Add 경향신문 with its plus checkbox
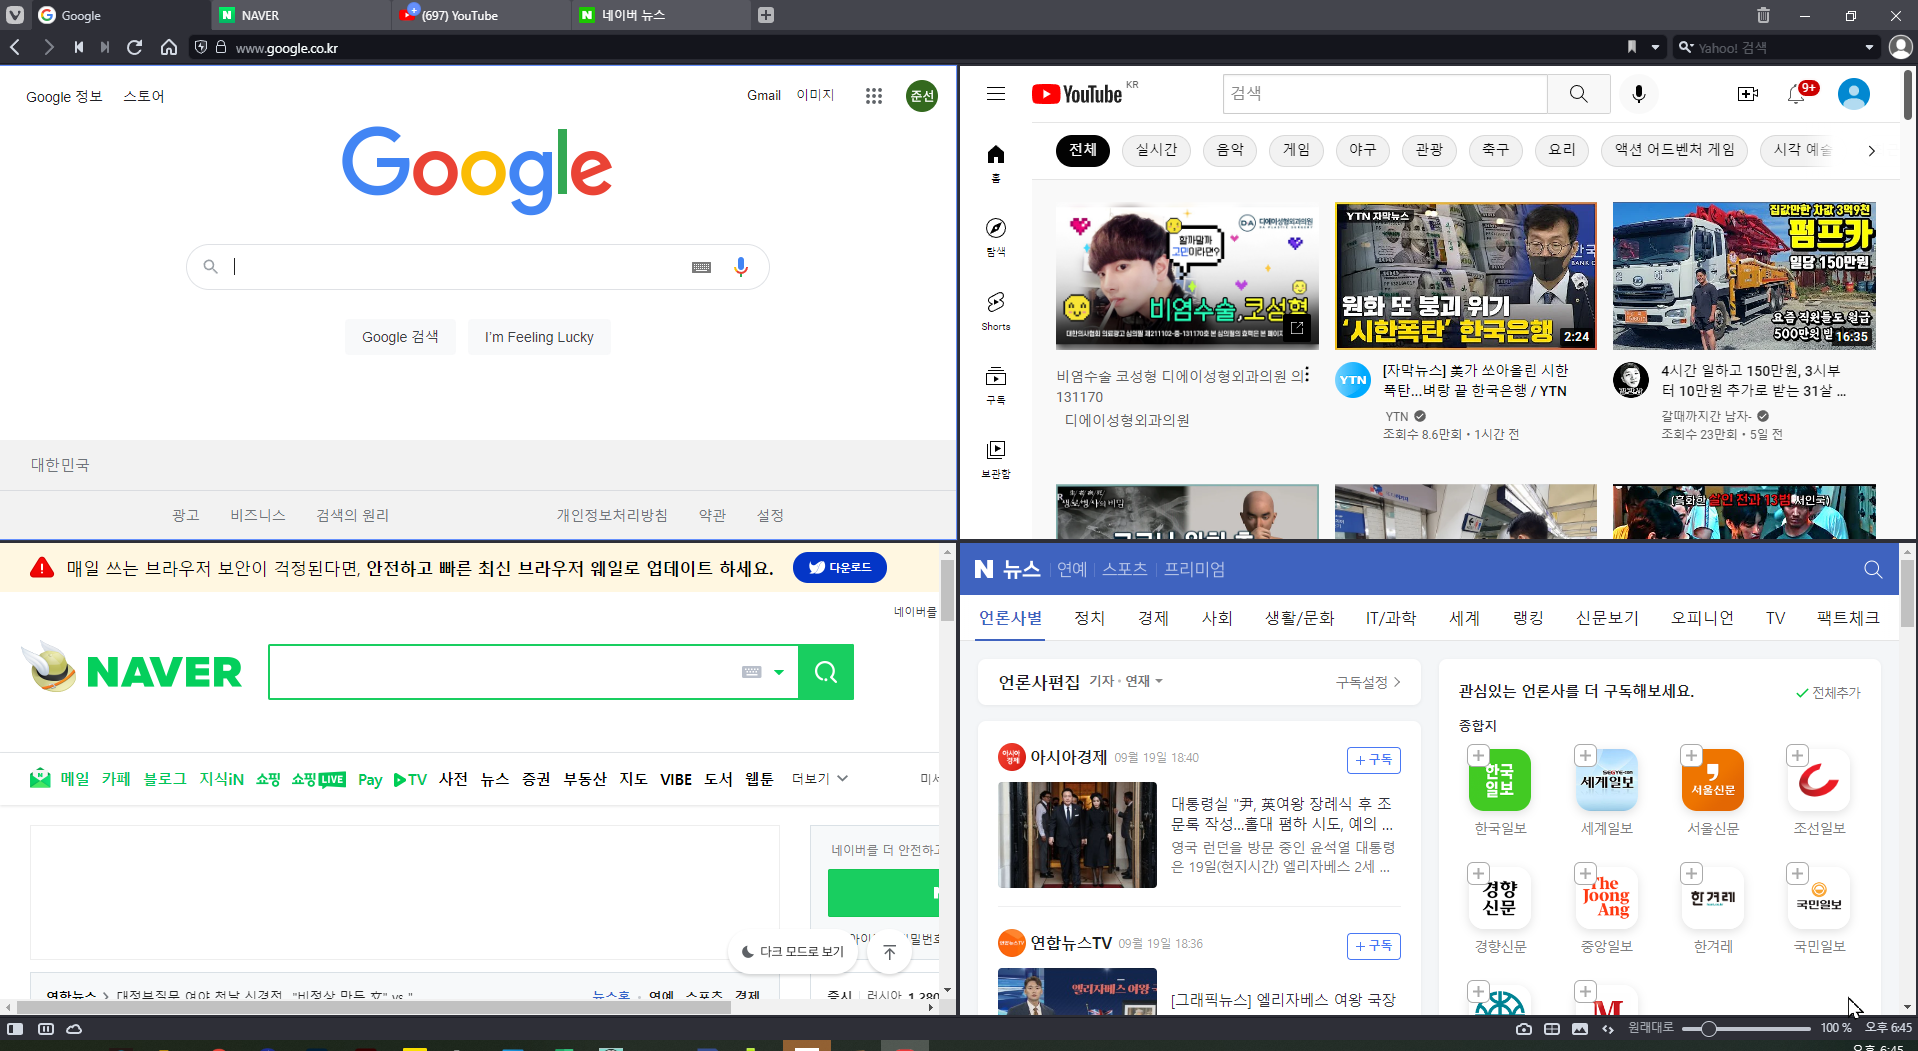This screenshot has width=1918, height=1051. click(x=1478, y=874)
